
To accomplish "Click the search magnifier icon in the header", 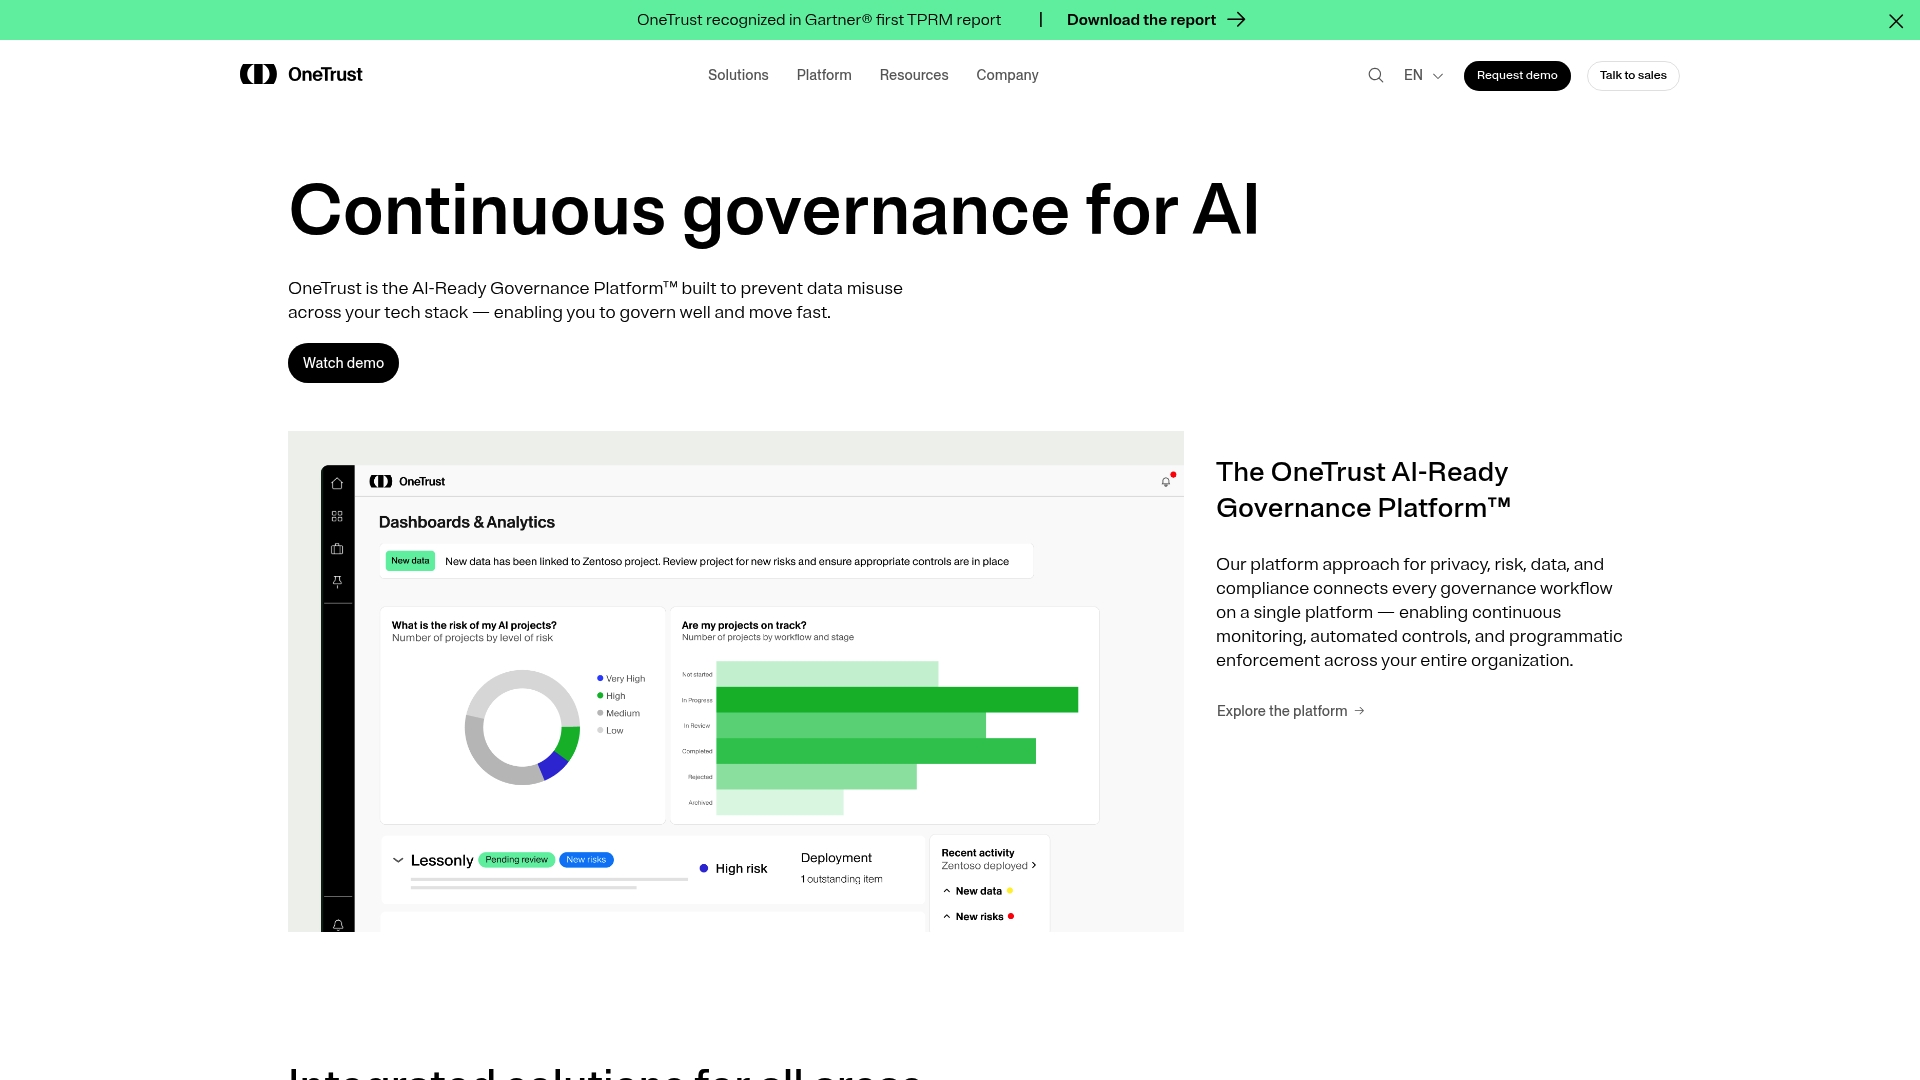I will [1376, 75].
